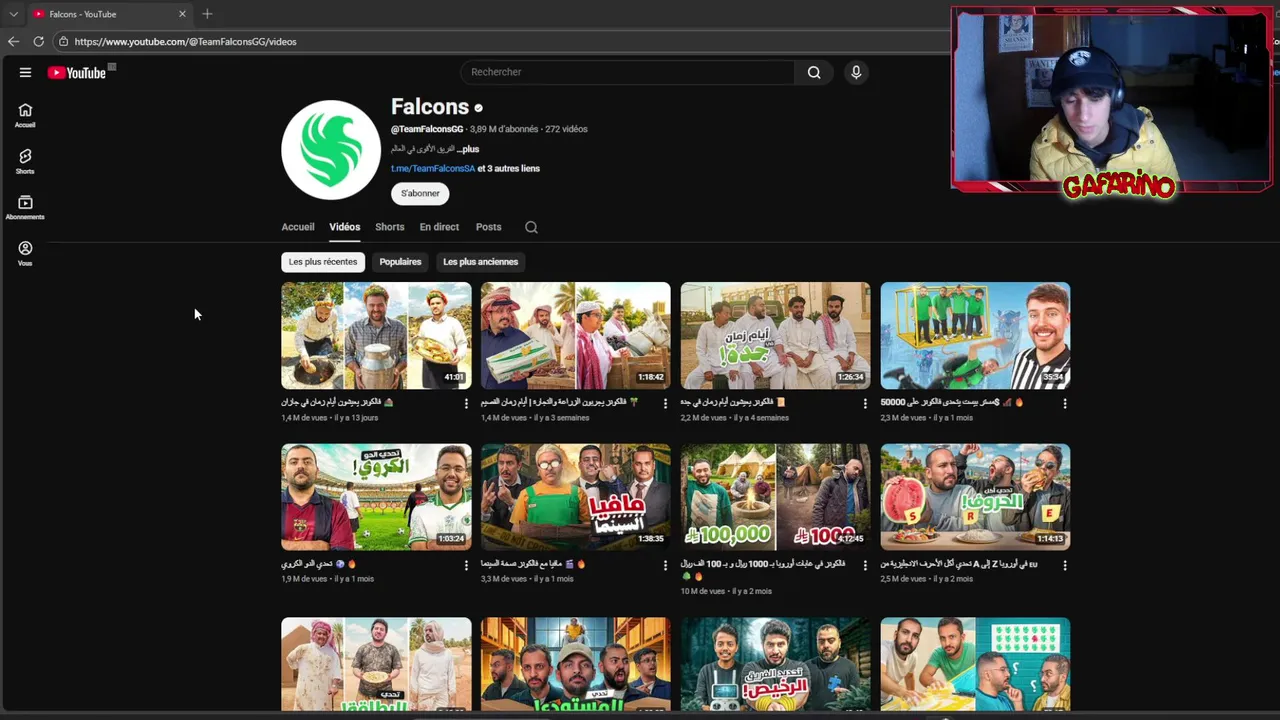This screenshot has width=1280, height=720.
Task: Select the Vidéos channel tab
Action: click(x=345, y=227)
